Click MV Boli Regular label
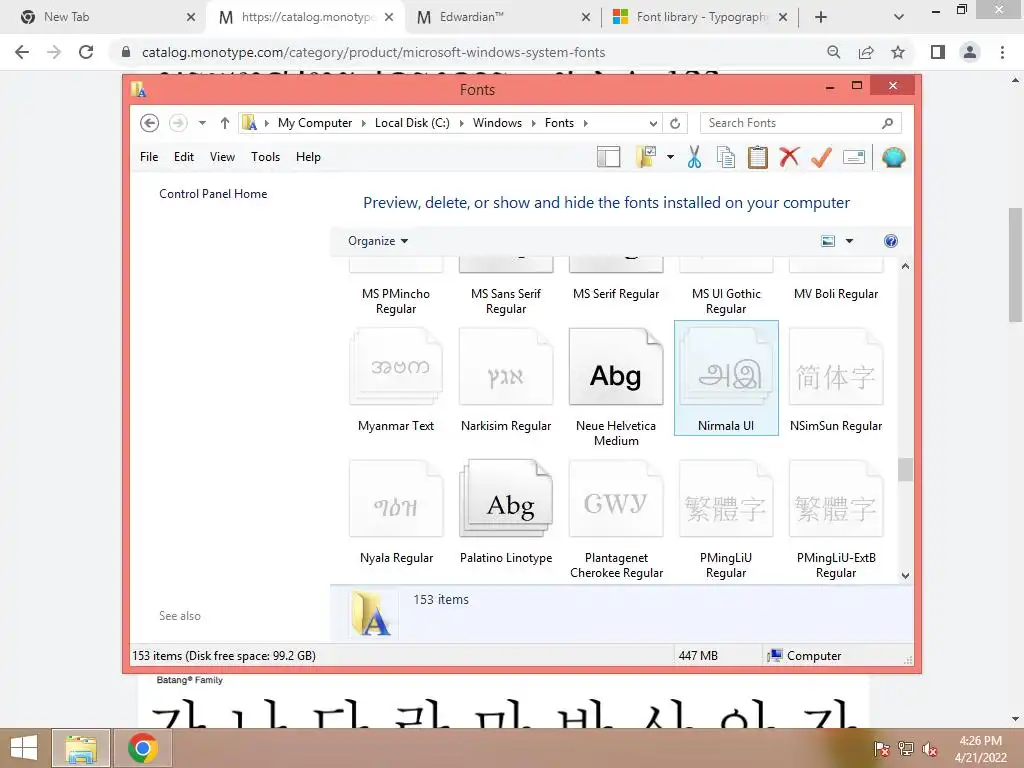This screenshot has height=768, width=1024. click(836, 294)
